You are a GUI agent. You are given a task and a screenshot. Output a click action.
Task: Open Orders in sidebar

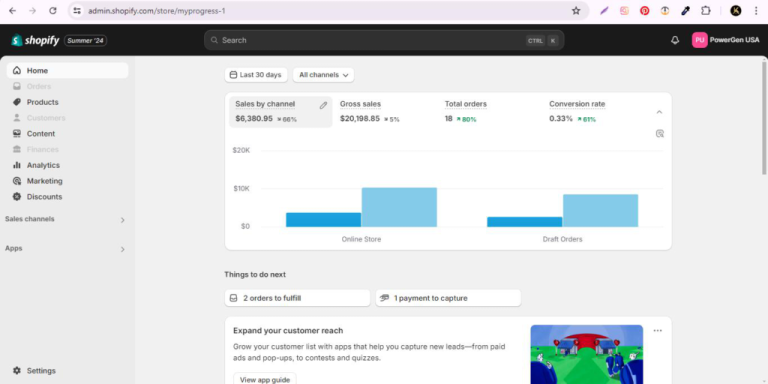coord(68,86)
